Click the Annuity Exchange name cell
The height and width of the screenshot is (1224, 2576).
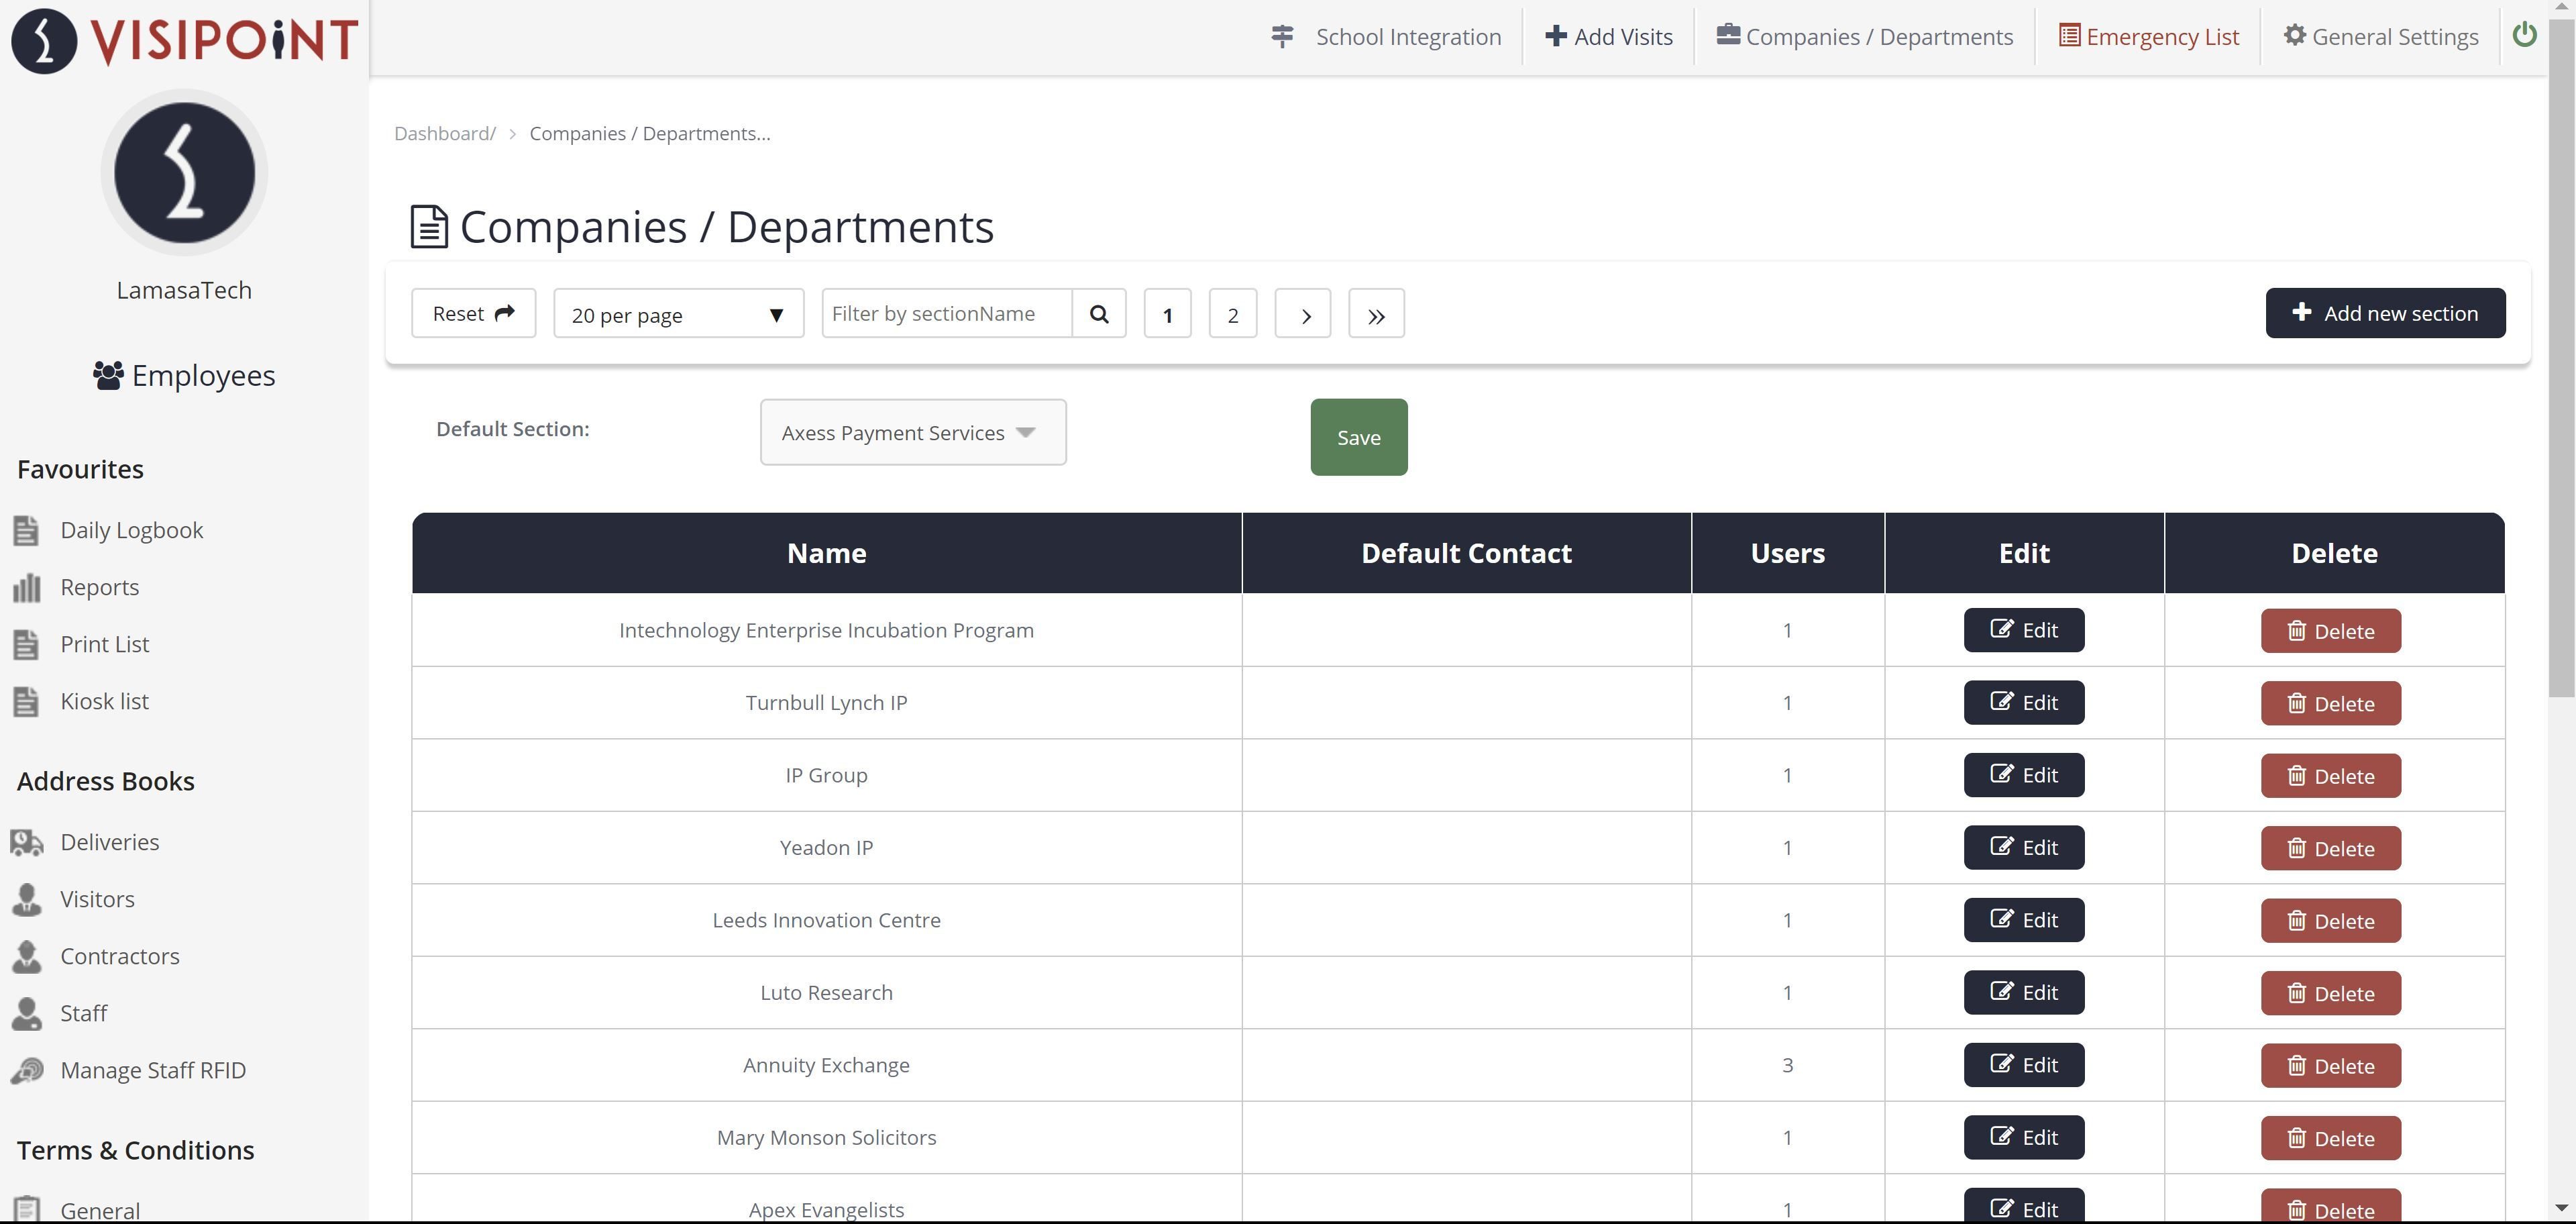tap(826, 1065)
